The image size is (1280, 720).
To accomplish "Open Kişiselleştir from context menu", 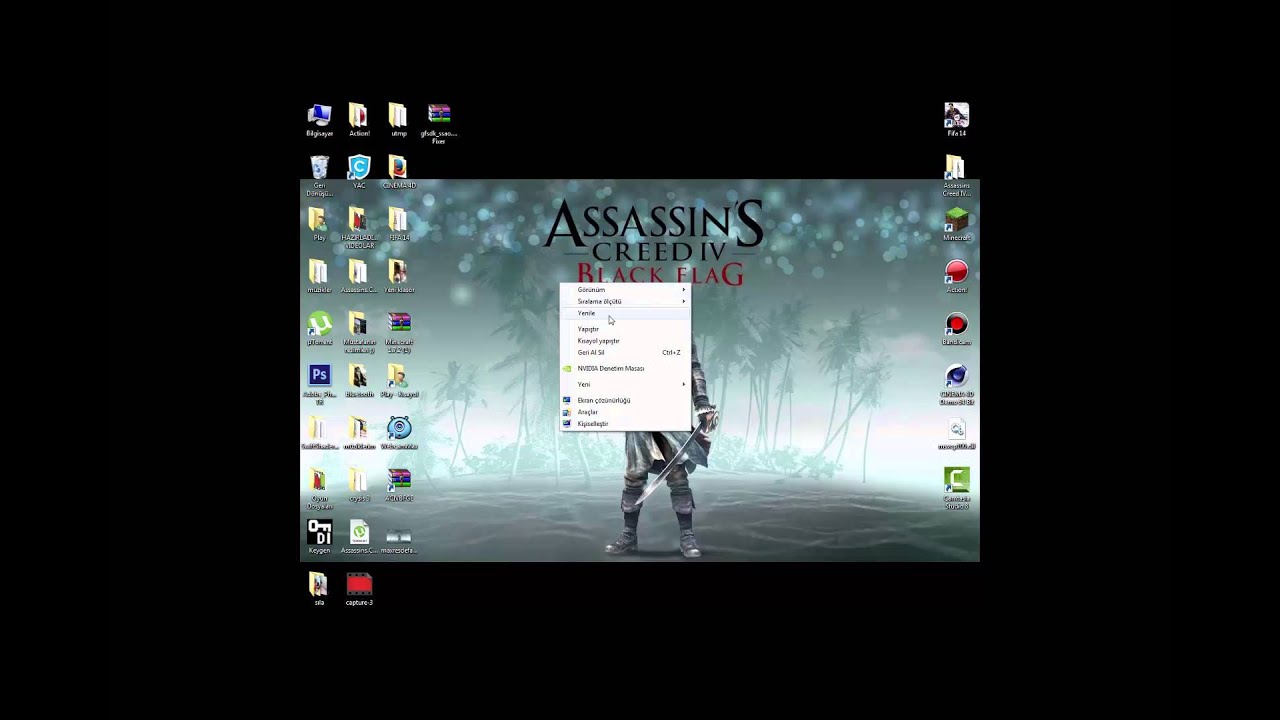I will pyautogui.click(x=626, y=424).
